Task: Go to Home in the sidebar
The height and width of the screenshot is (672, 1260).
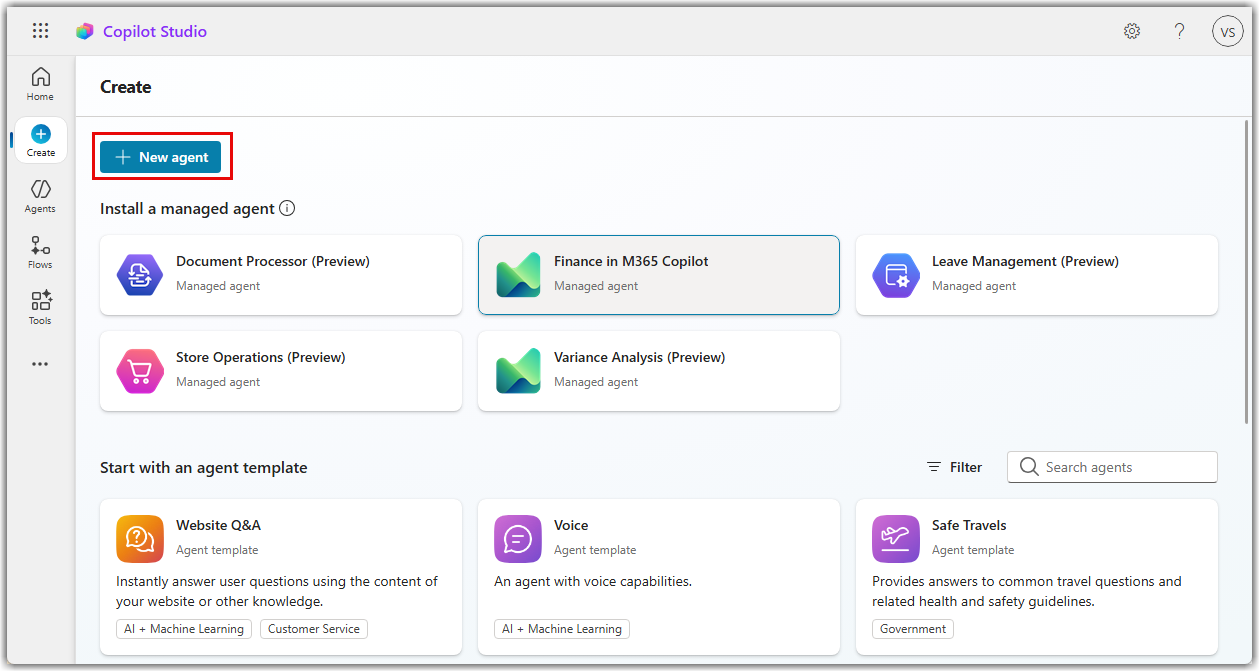Action: pyautogui.click(x=40, y=84)
